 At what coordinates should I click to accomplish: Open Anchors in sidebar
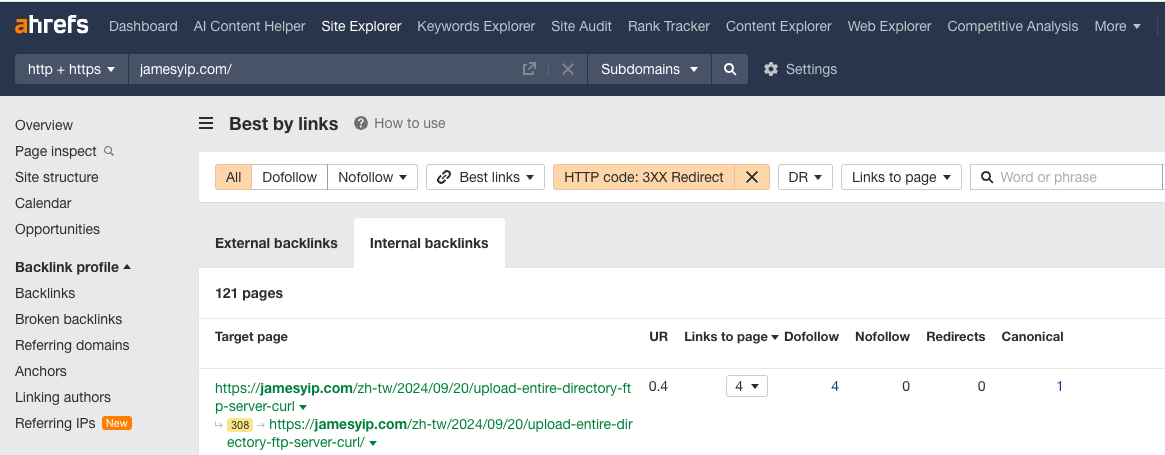click(x=41, y=371)
